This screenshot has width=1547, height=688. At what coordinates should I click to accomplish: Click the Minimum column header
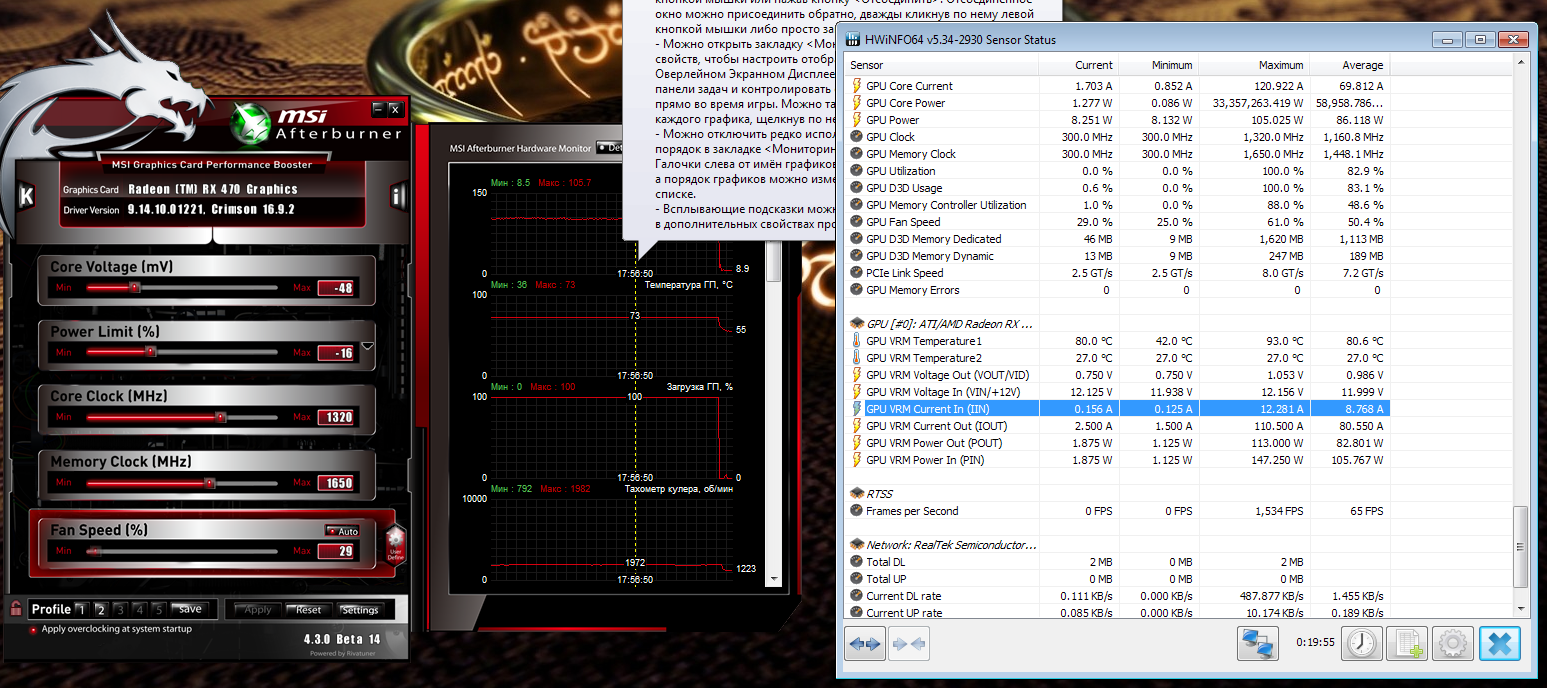point(1158,65)
